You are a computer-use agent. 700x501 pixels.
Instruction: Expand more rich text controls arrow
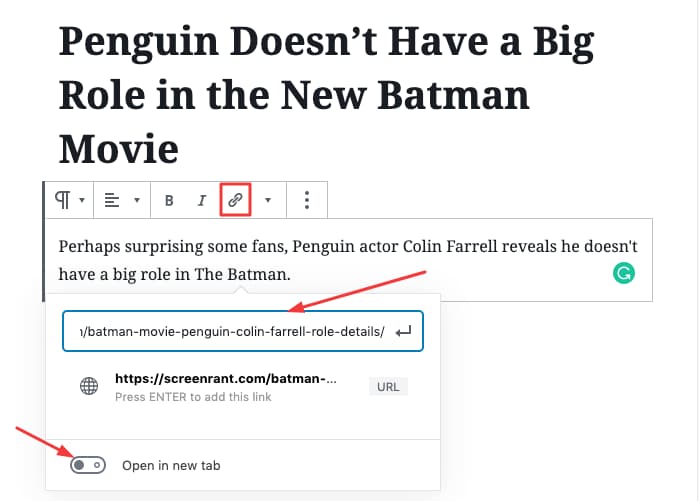[268, 200]
